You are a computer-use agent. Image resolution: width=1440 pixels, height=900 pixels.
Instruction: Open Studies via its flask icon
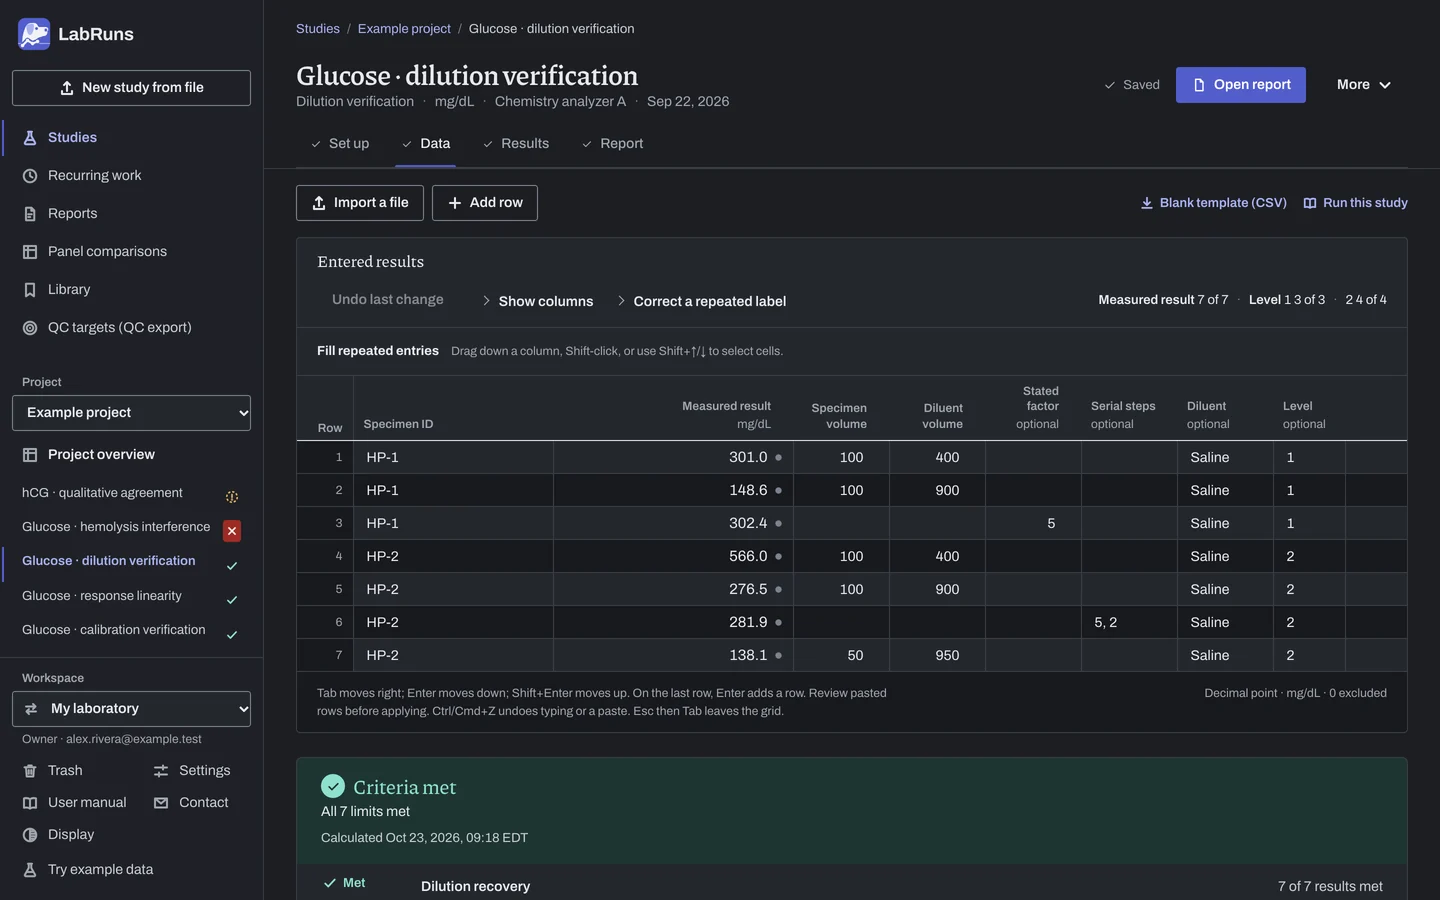(30, 138)
